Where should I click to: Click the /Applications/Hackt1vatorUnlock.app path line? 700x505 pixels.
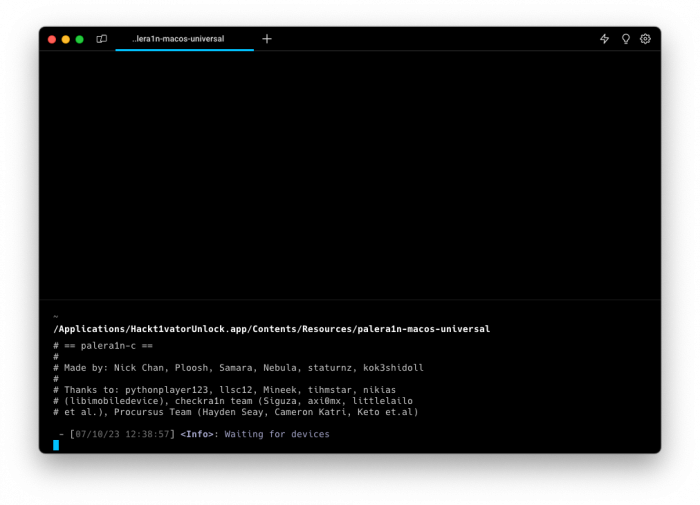(x=271, y=329)
